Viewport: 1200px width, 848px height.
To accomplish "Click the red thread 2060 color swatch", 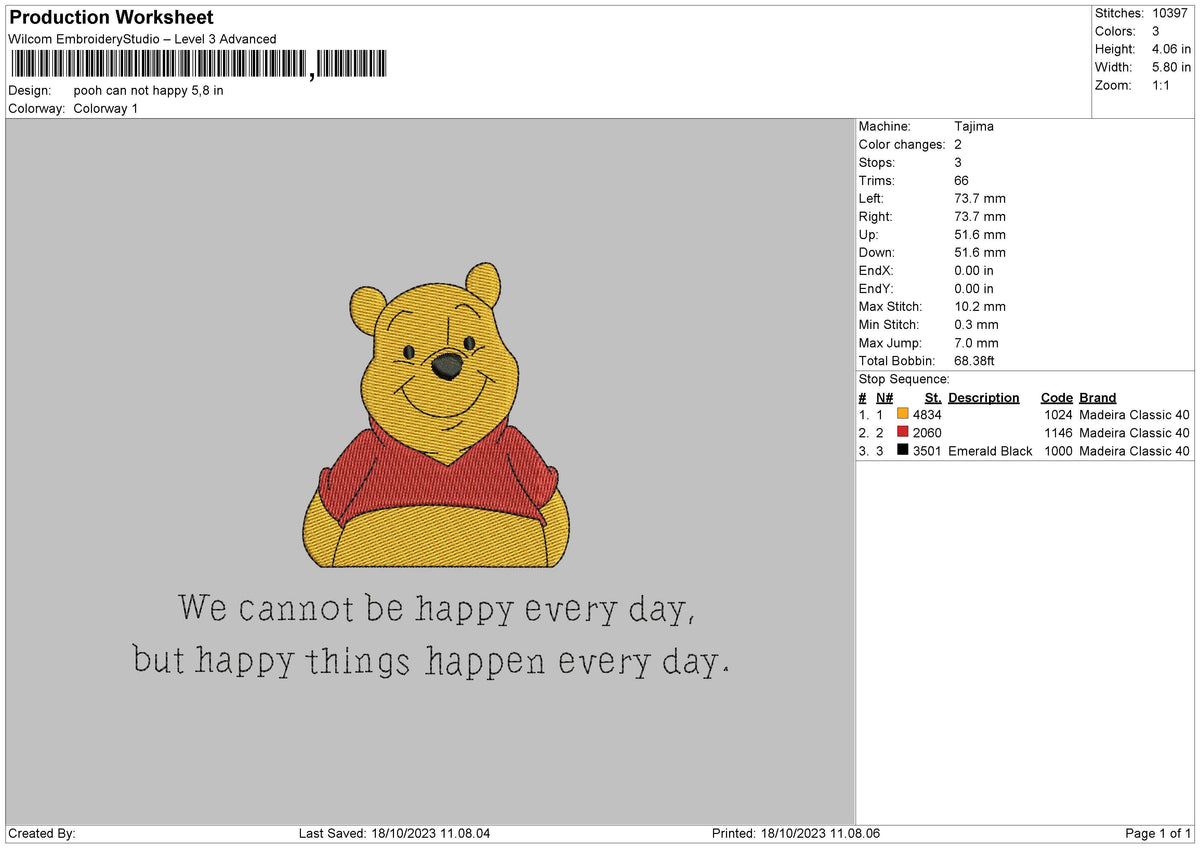I will coord(903,432).
